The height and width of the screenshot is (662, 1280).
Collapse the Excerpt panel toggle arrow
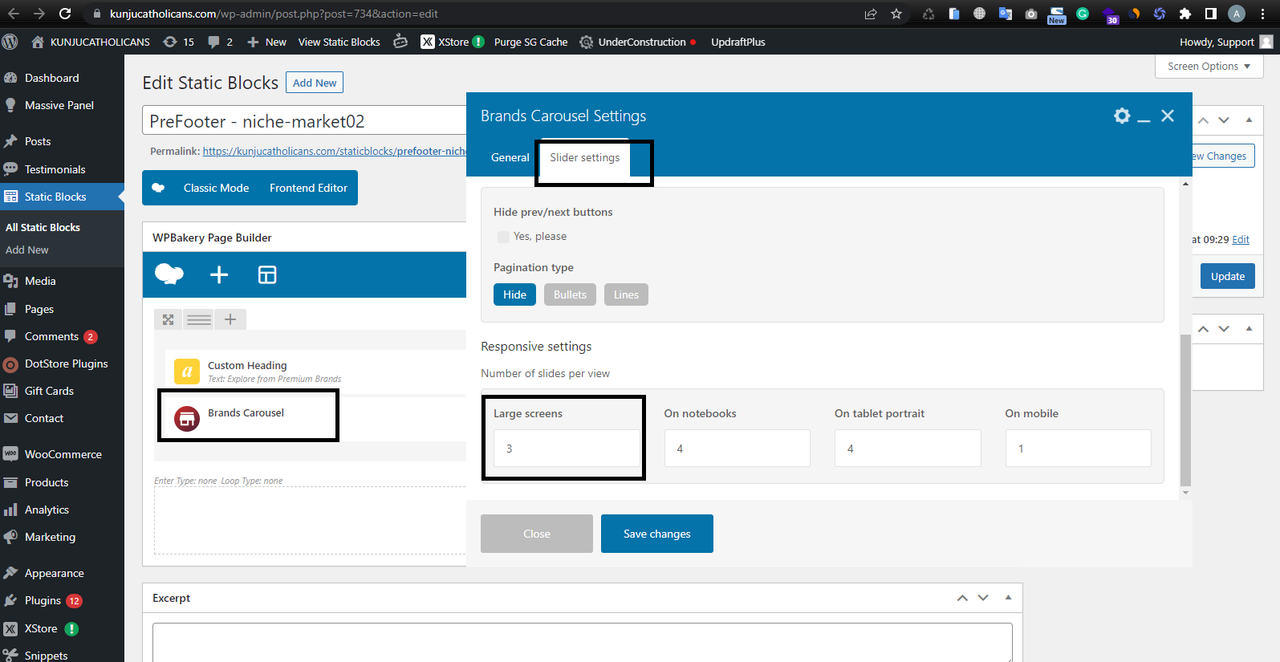[x=1008, y=598]
